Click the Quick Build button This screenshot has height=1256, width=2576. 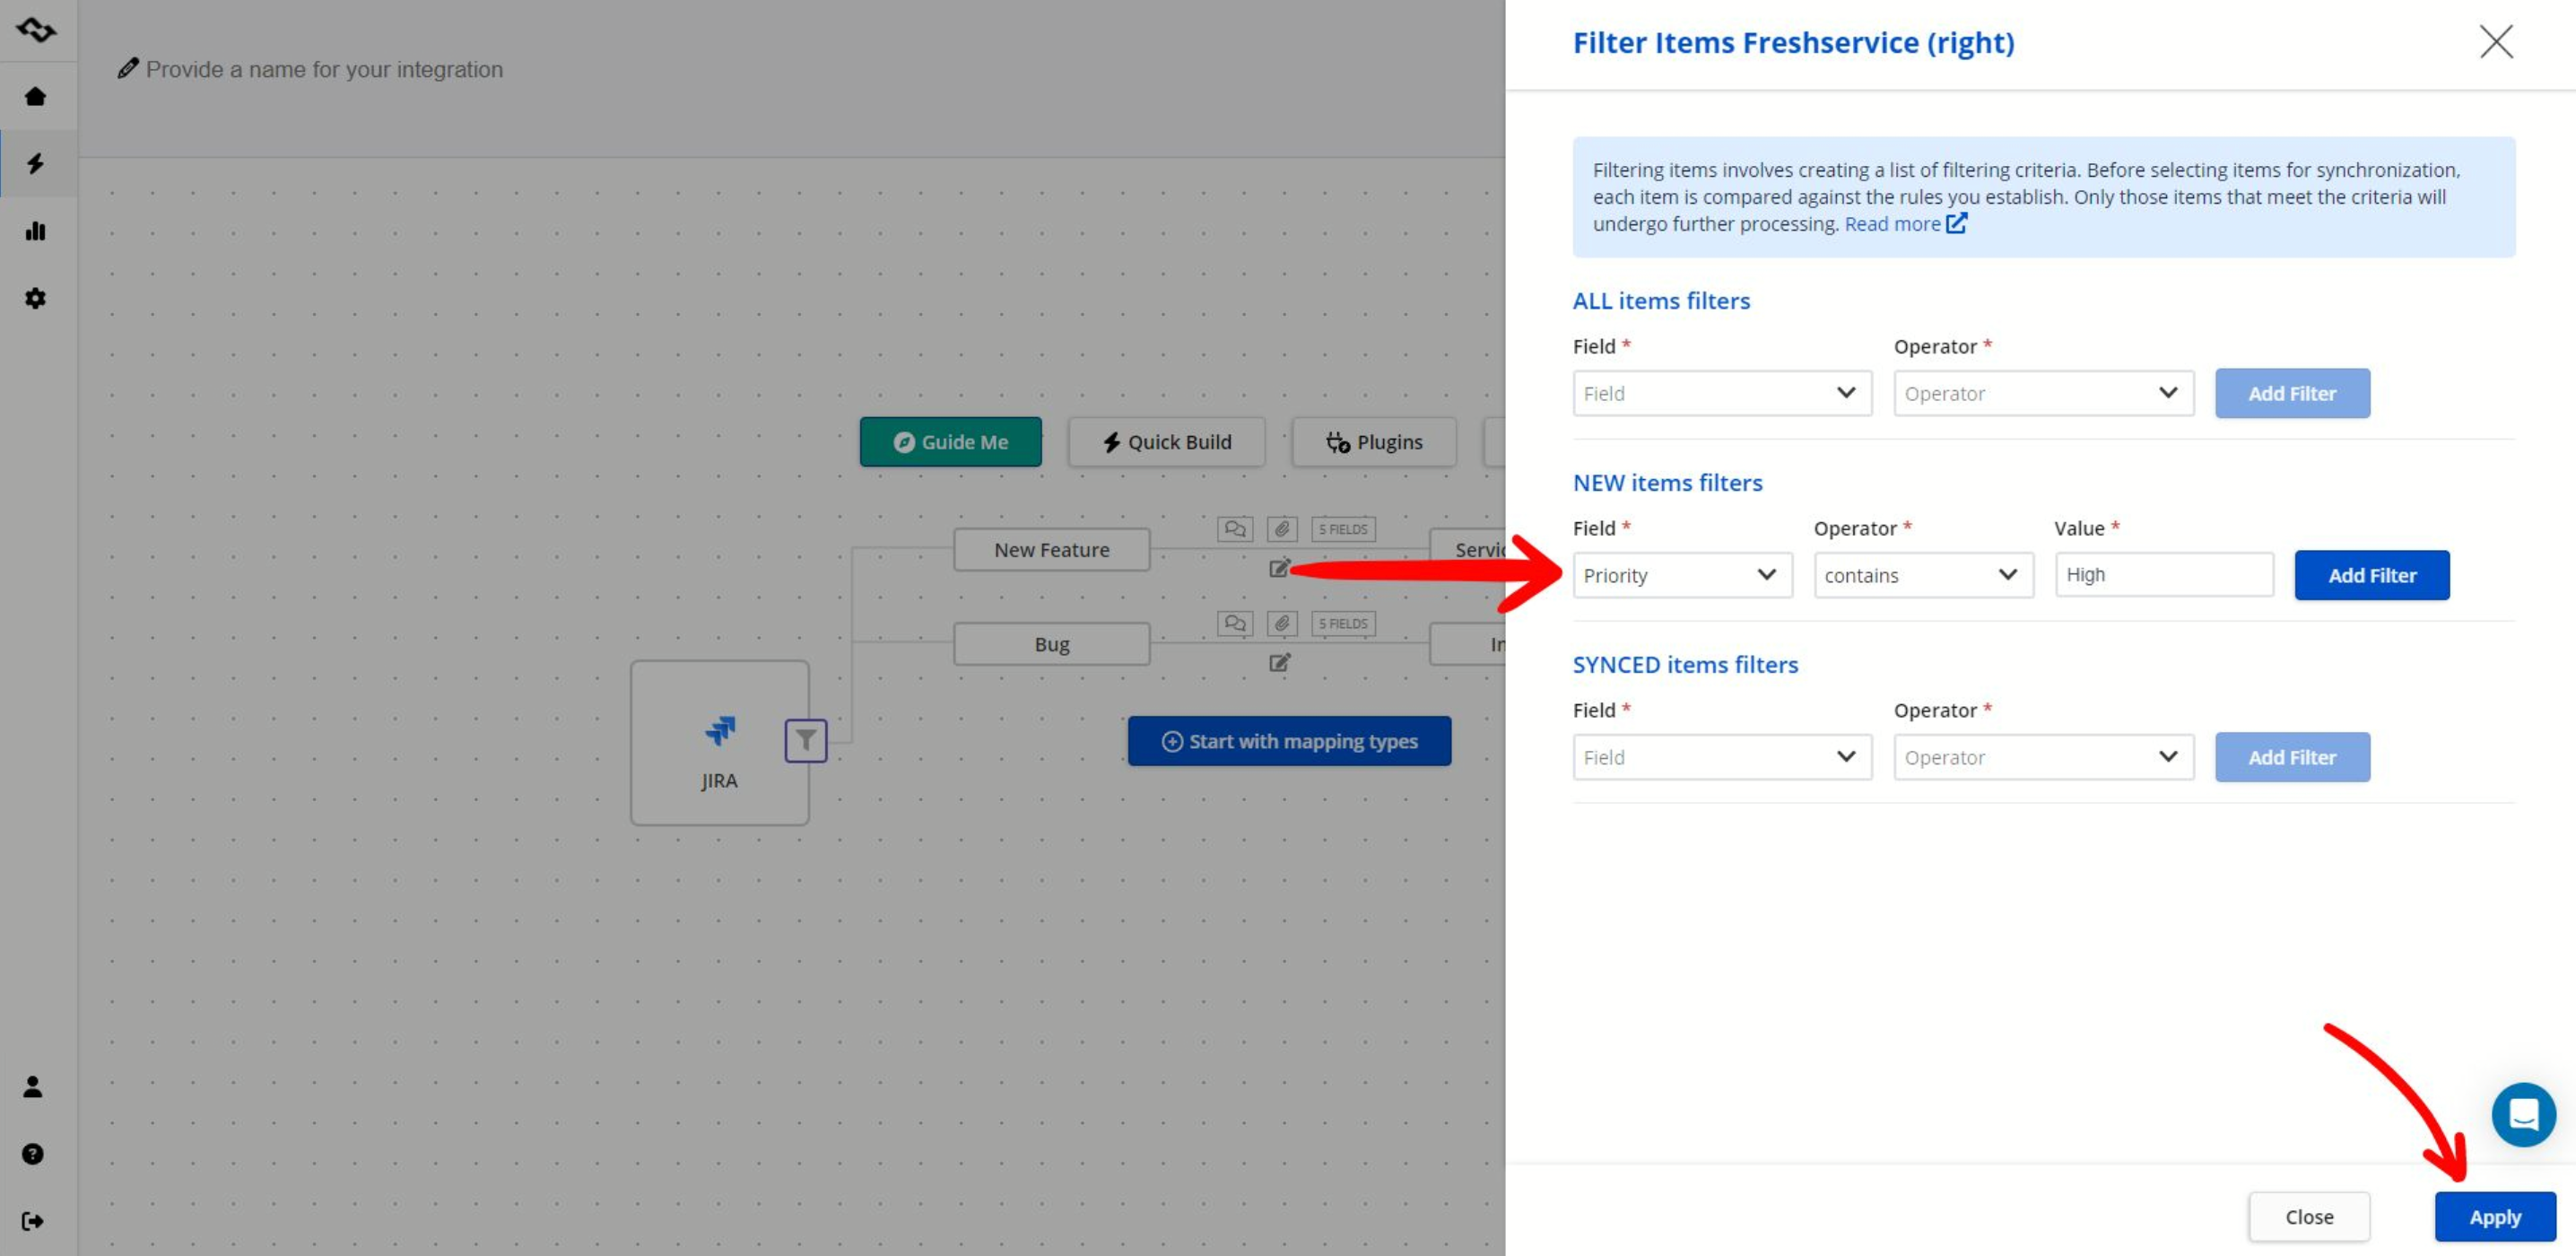pos(1166,442)
